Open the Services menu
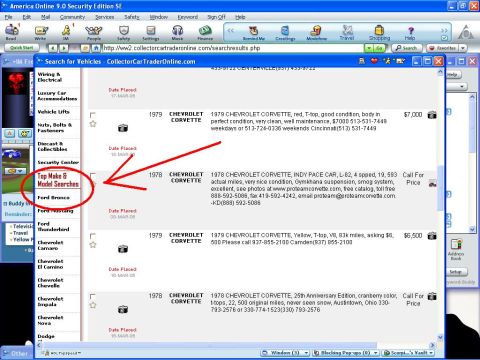Image resolution: width=480 pixels, height=360 pixels. [x=105, y=17]
